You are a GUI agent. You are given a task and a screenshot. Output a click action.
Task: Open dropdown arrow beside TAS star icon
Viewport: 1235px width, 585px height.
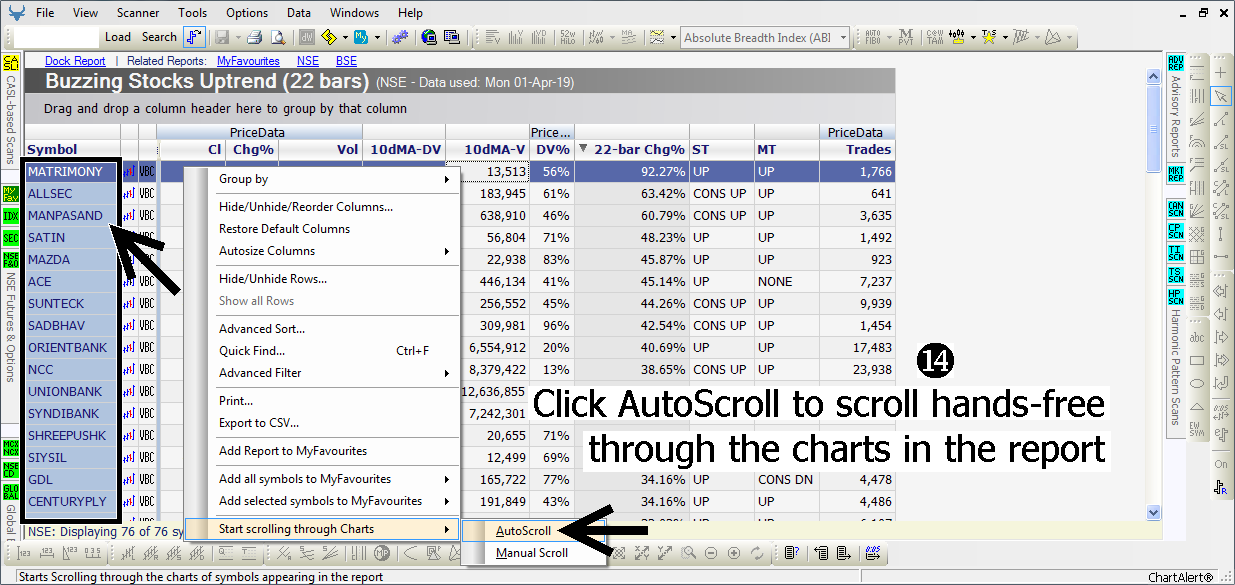(1004, 37)
